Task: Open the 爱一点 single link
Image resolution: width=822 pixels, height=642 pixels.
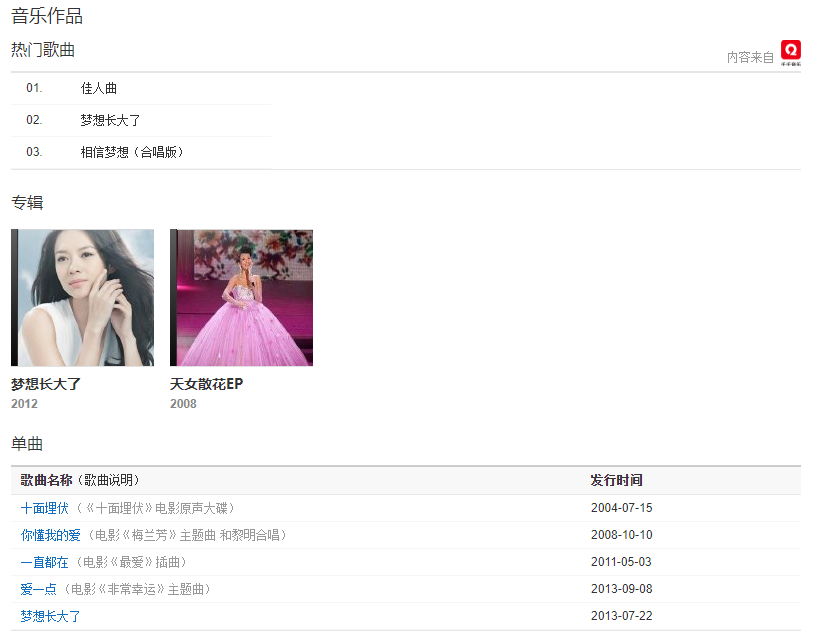Action: pos(38,589)
